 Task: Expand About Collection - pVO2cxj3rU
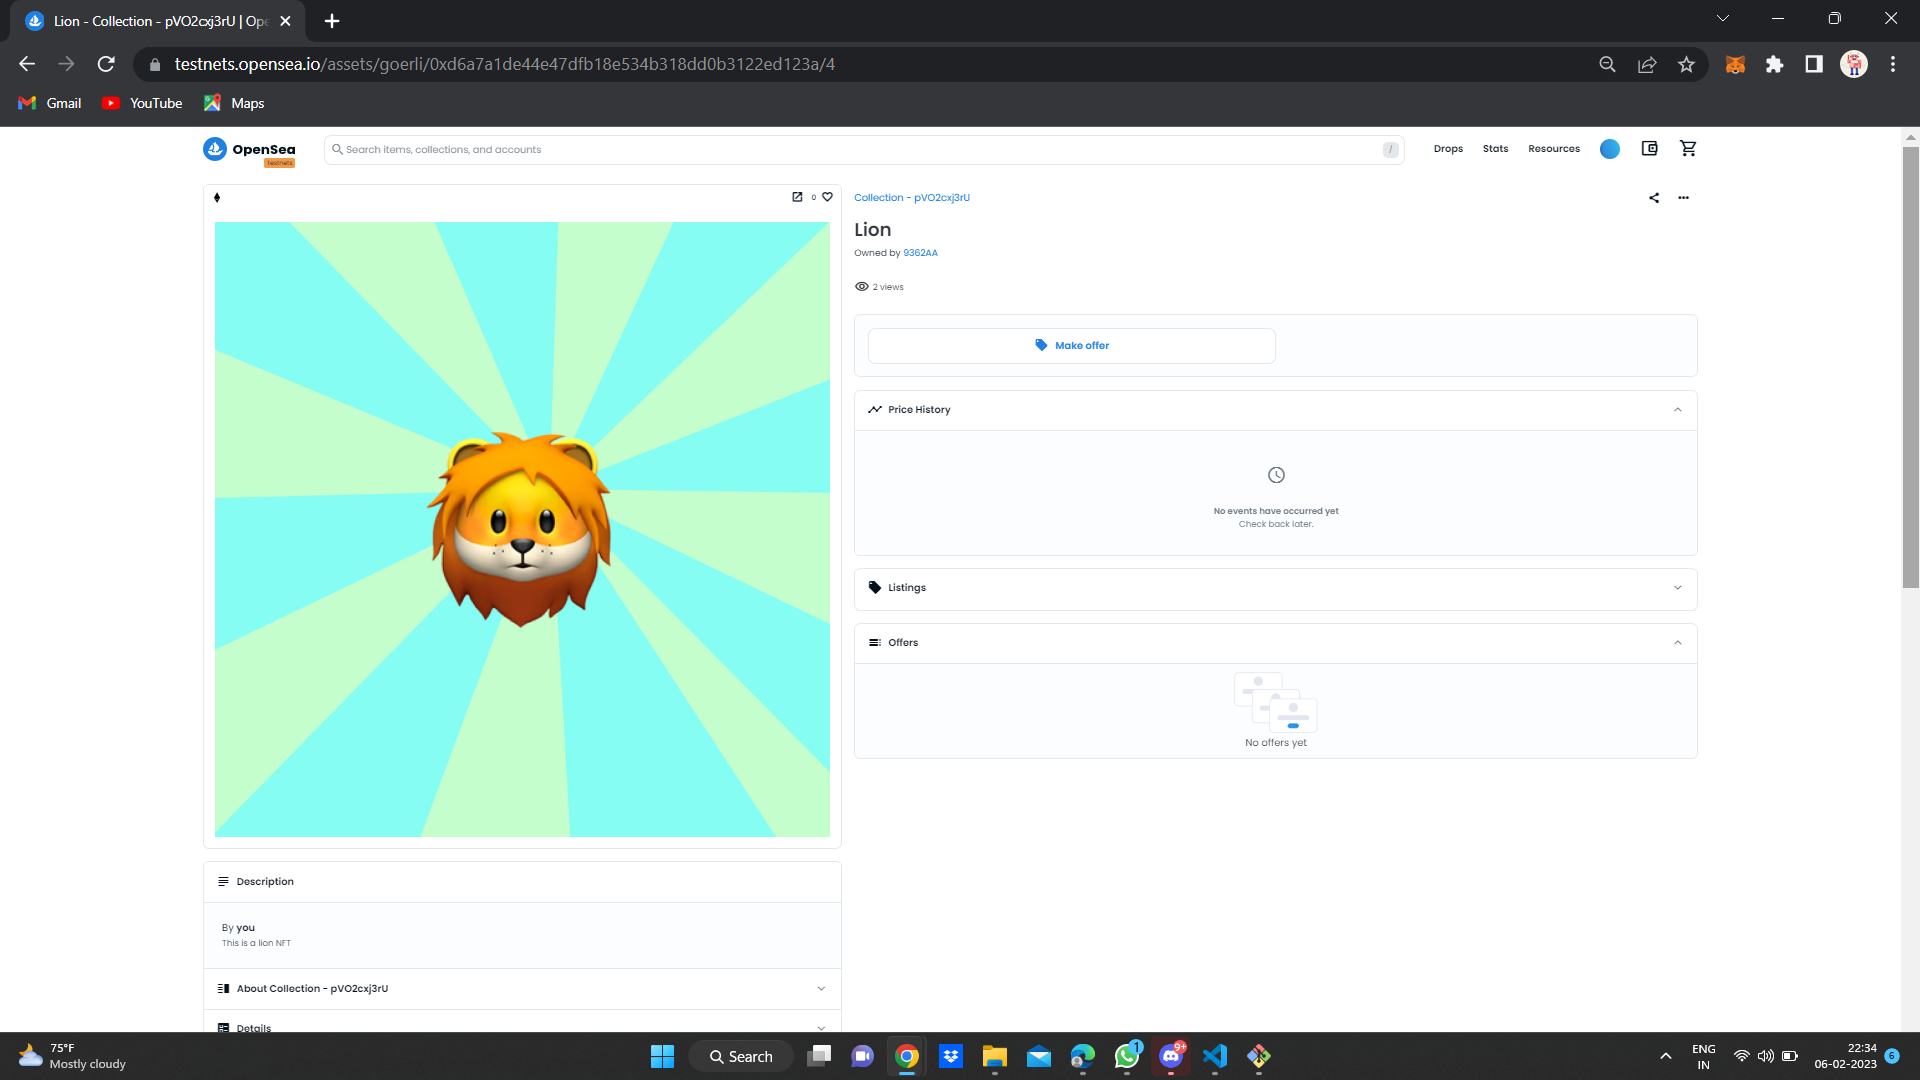coord(522,989)
